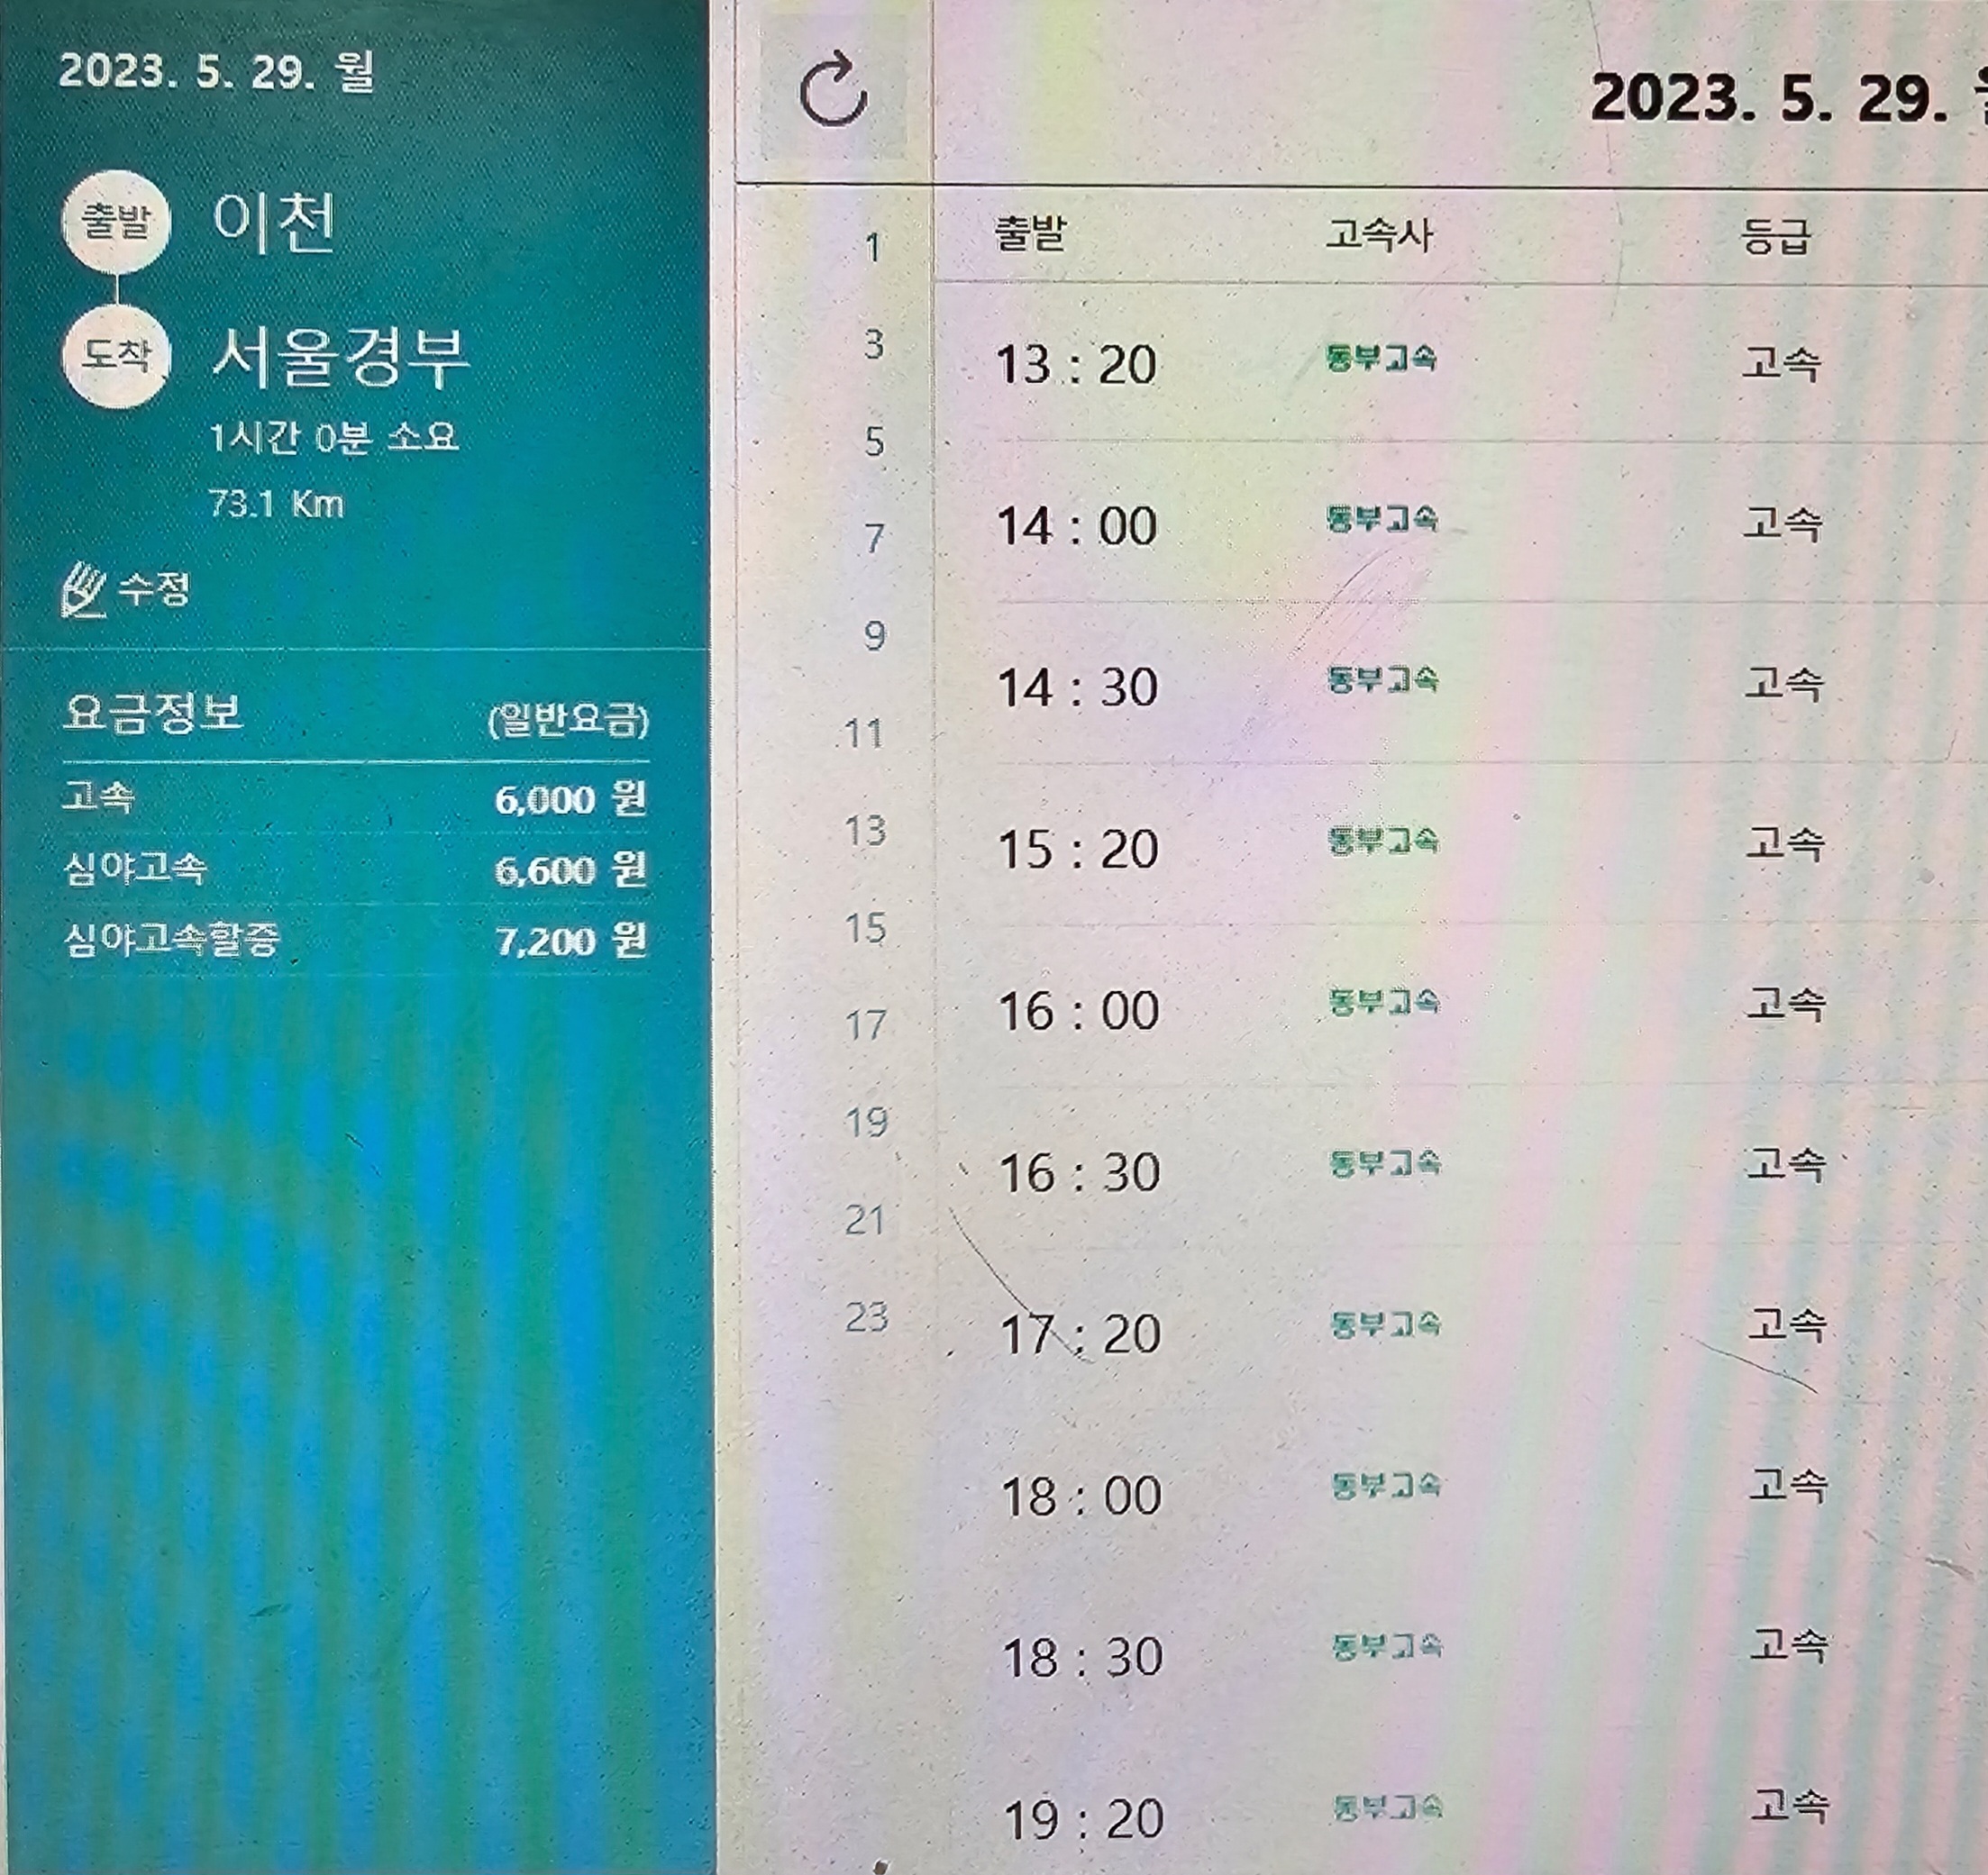
Task: Select the 15 : 20 departure time
Action: point(1078,849)
